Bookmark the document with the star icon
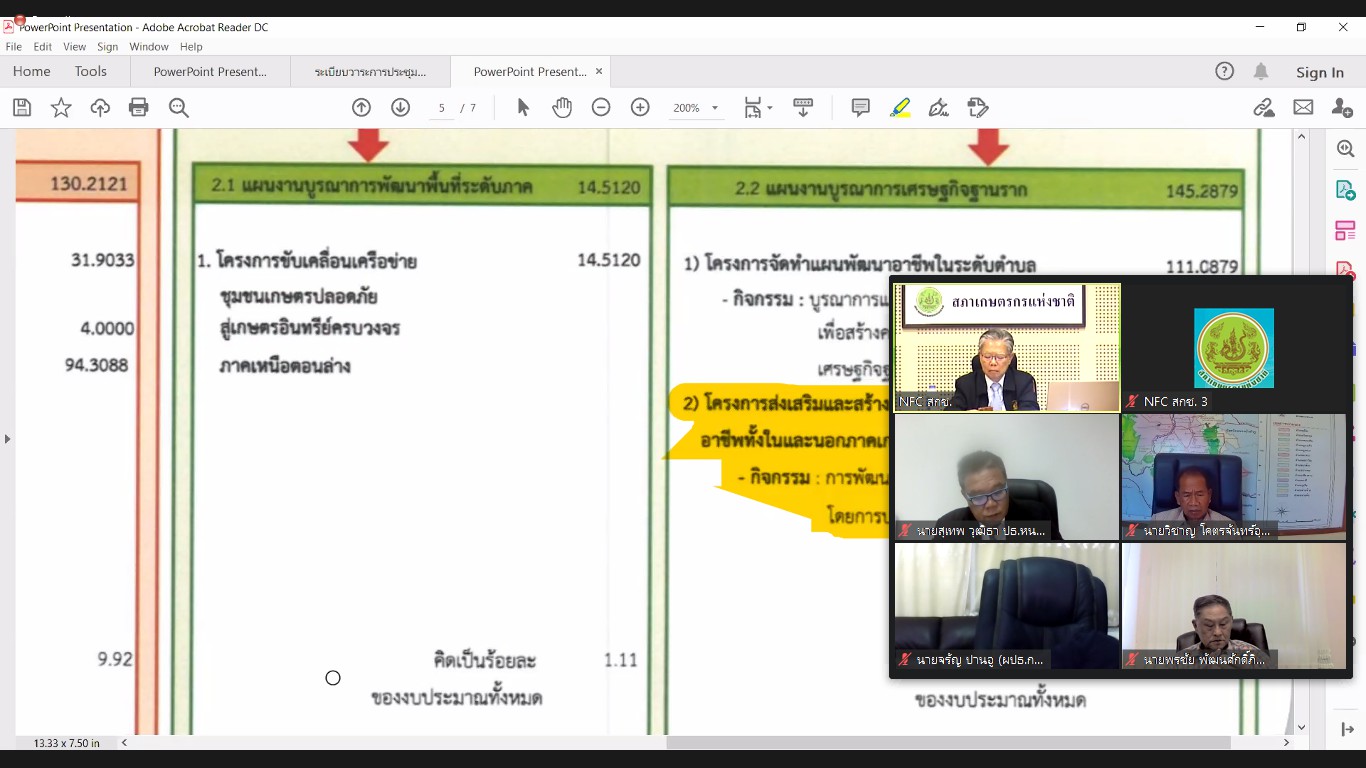 61,108
